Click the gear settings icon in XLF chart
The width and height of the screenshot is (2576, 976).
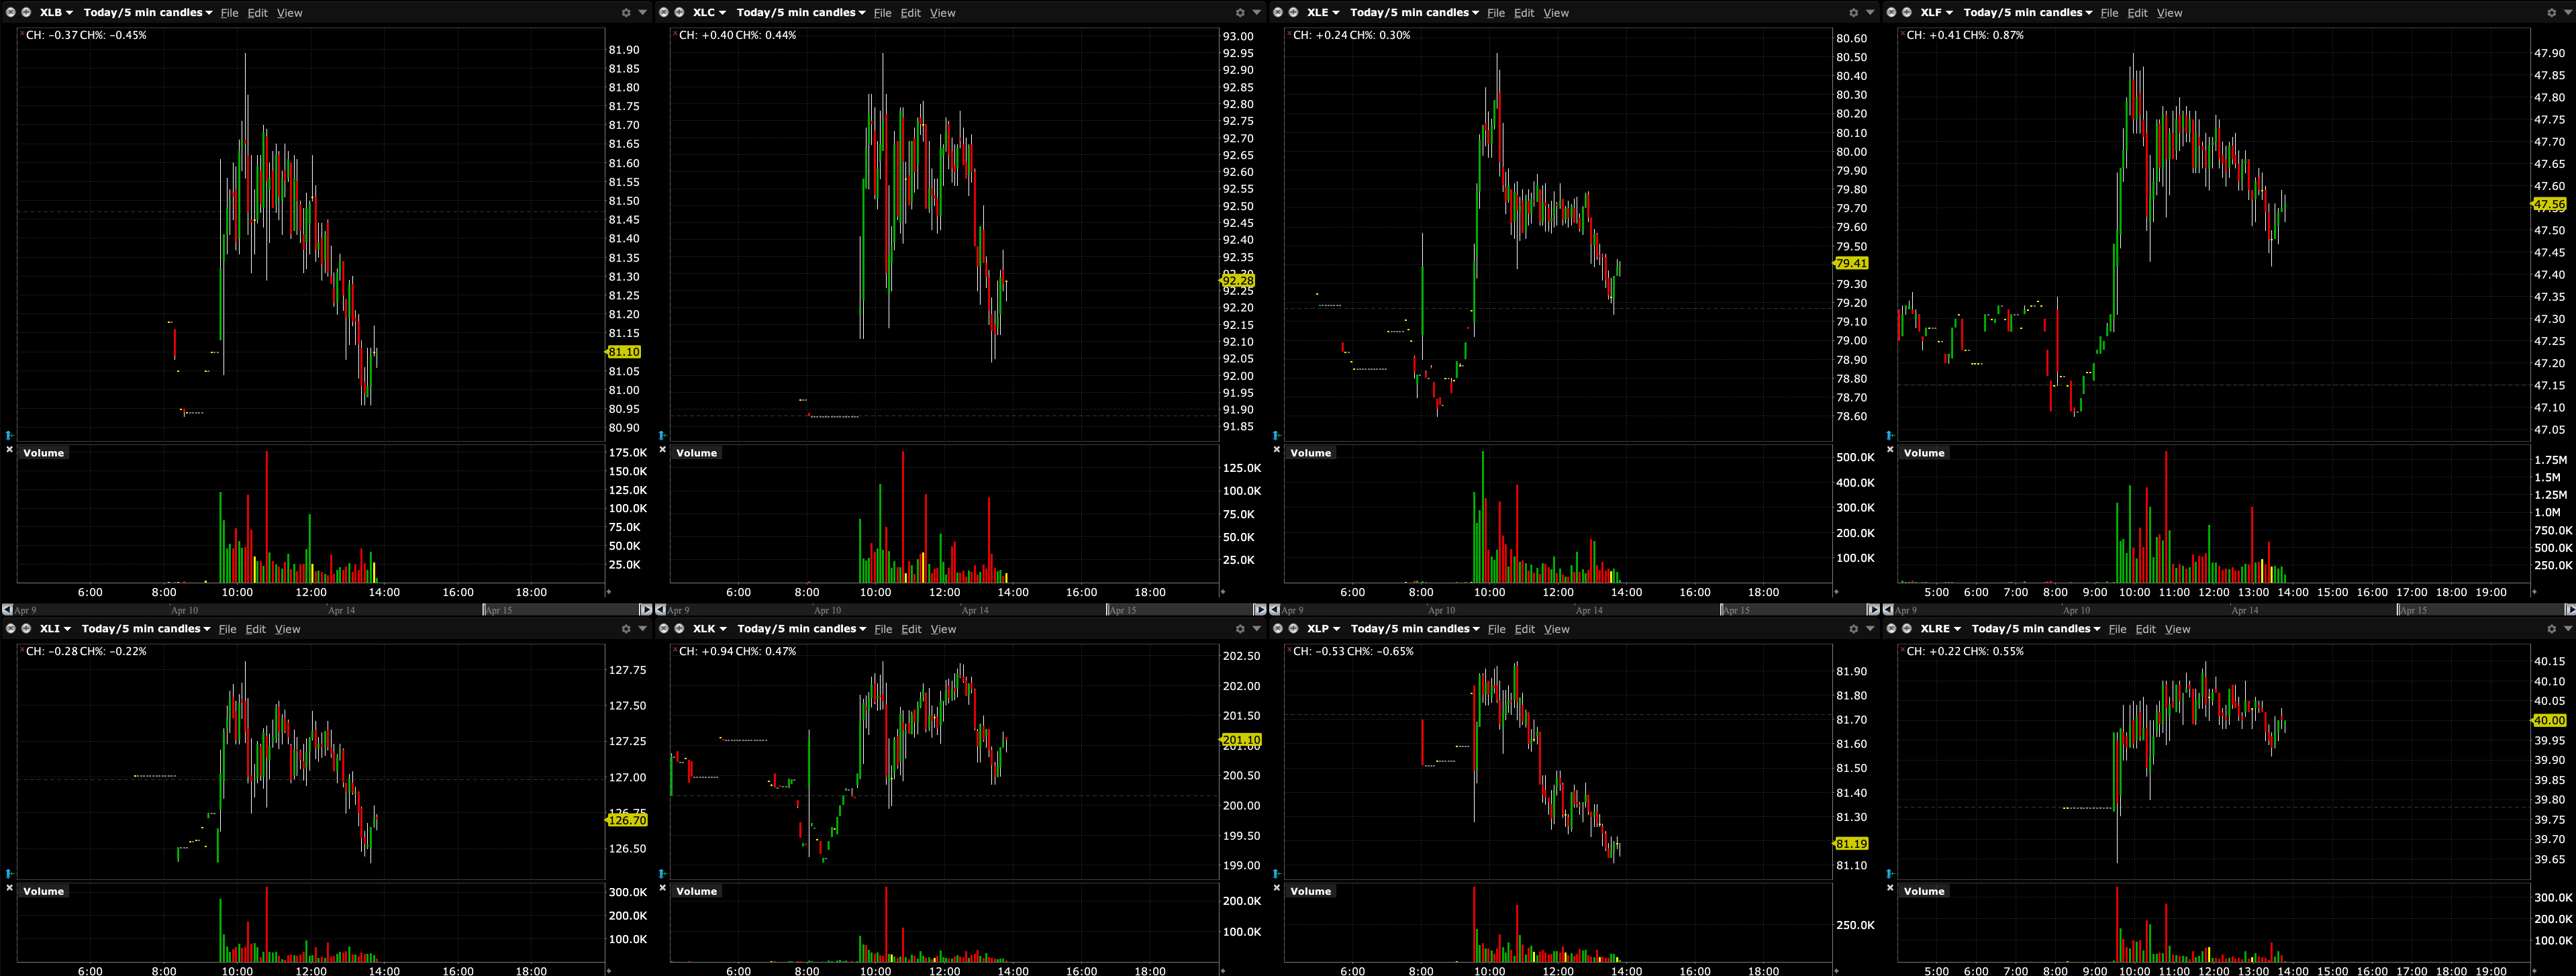(x=2551, y=13)
